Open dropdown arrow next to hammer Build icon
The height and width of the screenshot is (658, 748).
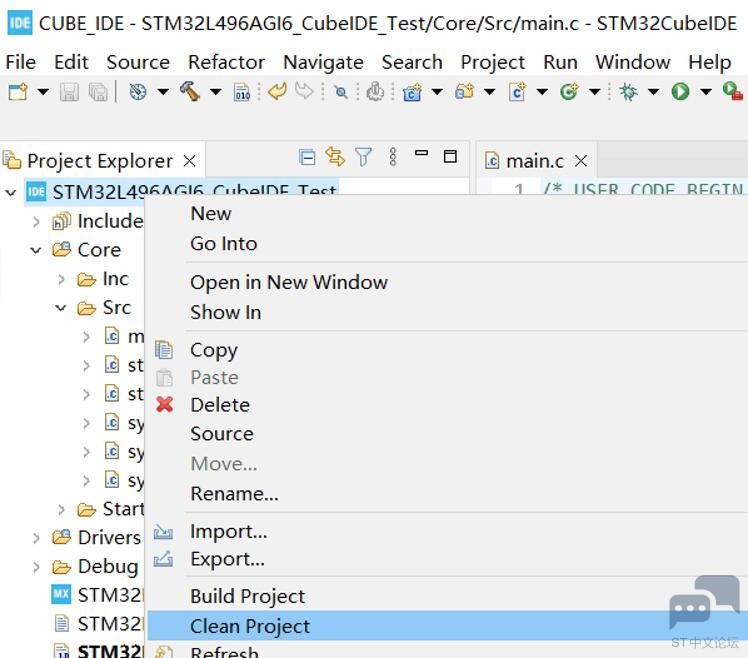tap(216, 92)
